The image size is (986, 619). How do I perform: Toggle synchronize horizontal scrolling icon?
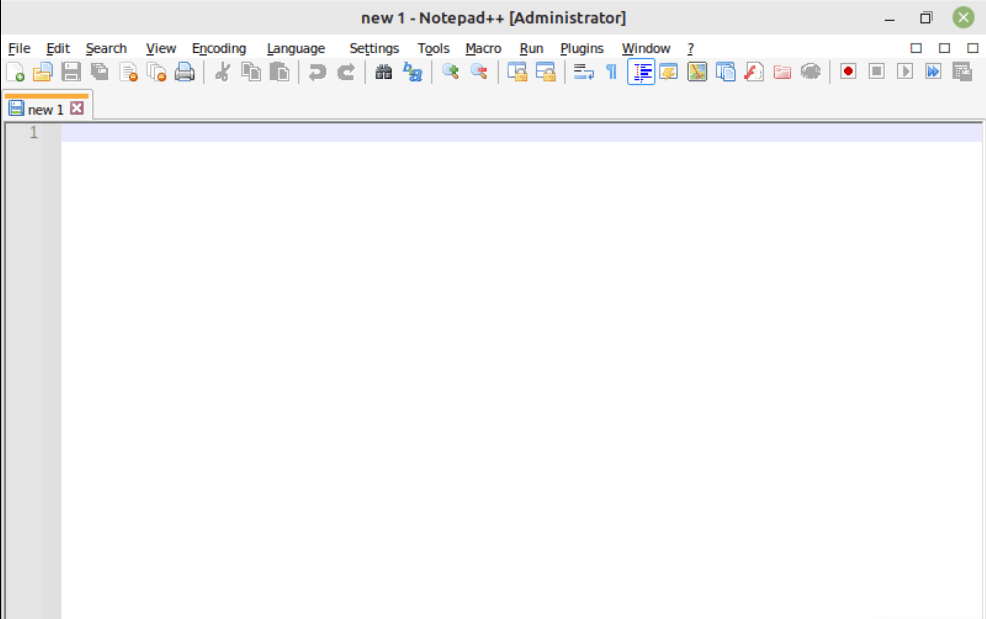[x=546, y=72]
